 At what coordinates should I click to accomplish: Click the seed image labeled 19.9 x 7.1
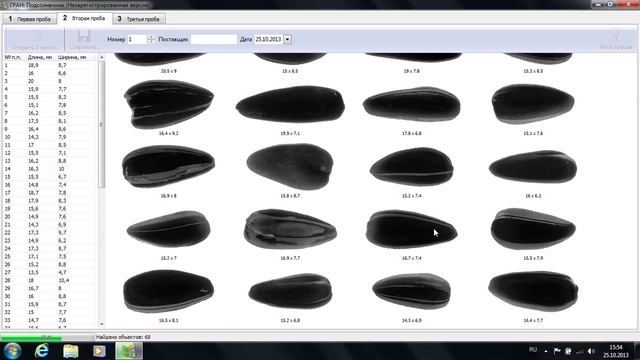point(290,104)
